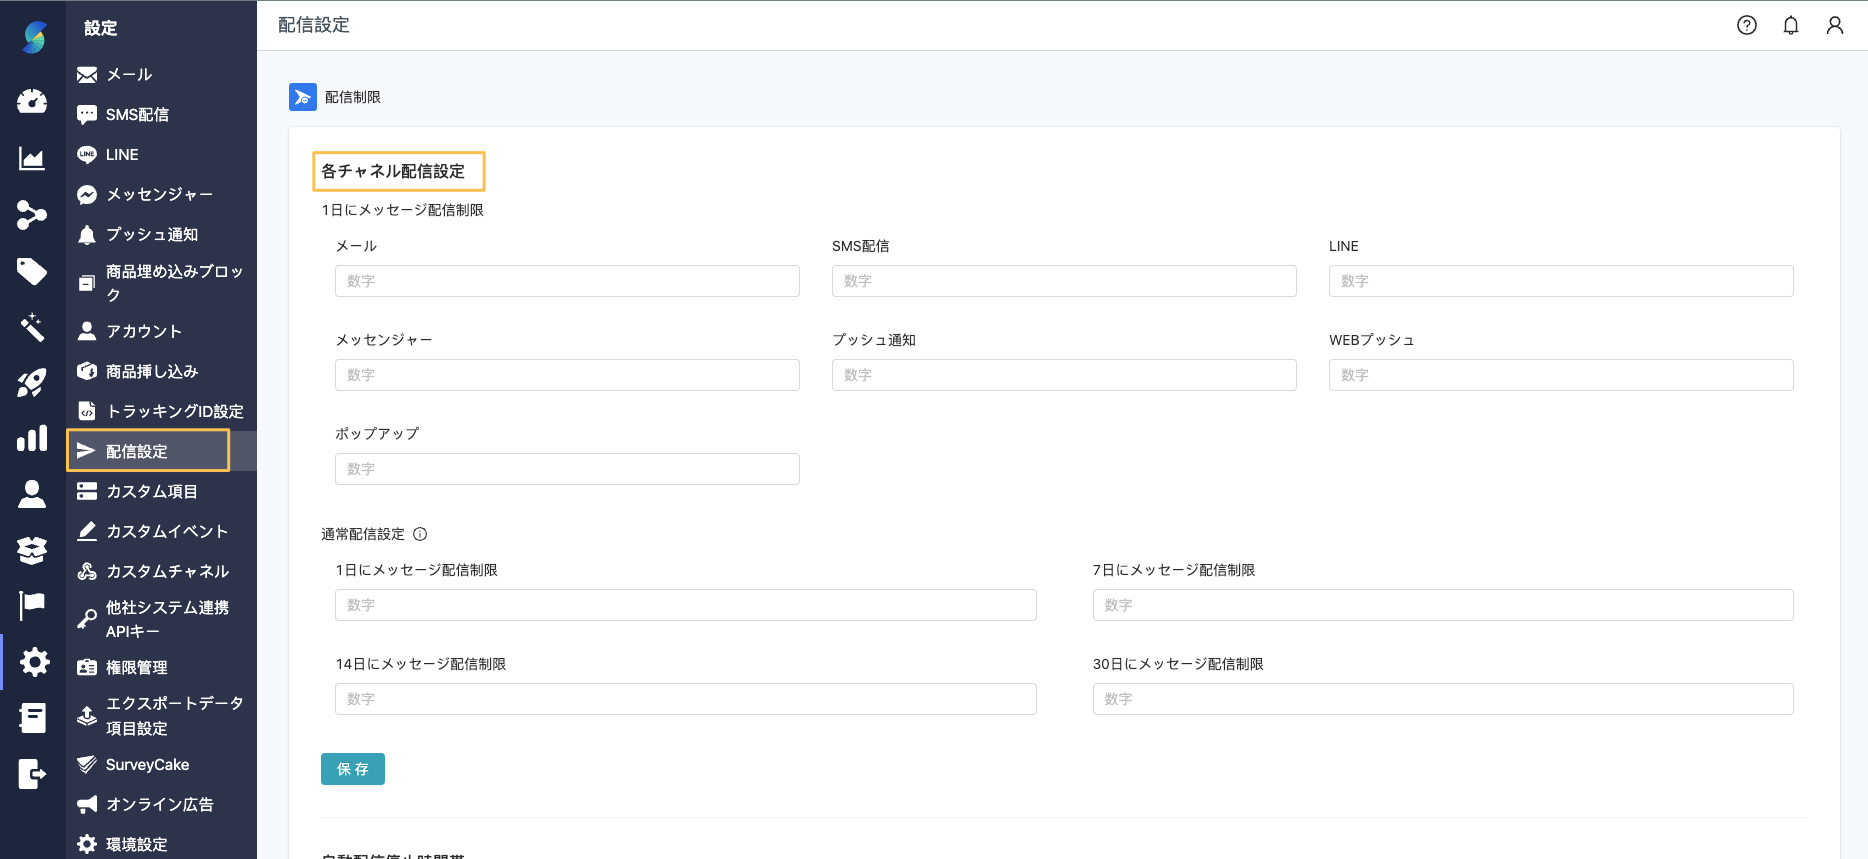Open 商品挿し込み menu item
The height and width of the screenshot is (859, 1868).
pos(161,371)
